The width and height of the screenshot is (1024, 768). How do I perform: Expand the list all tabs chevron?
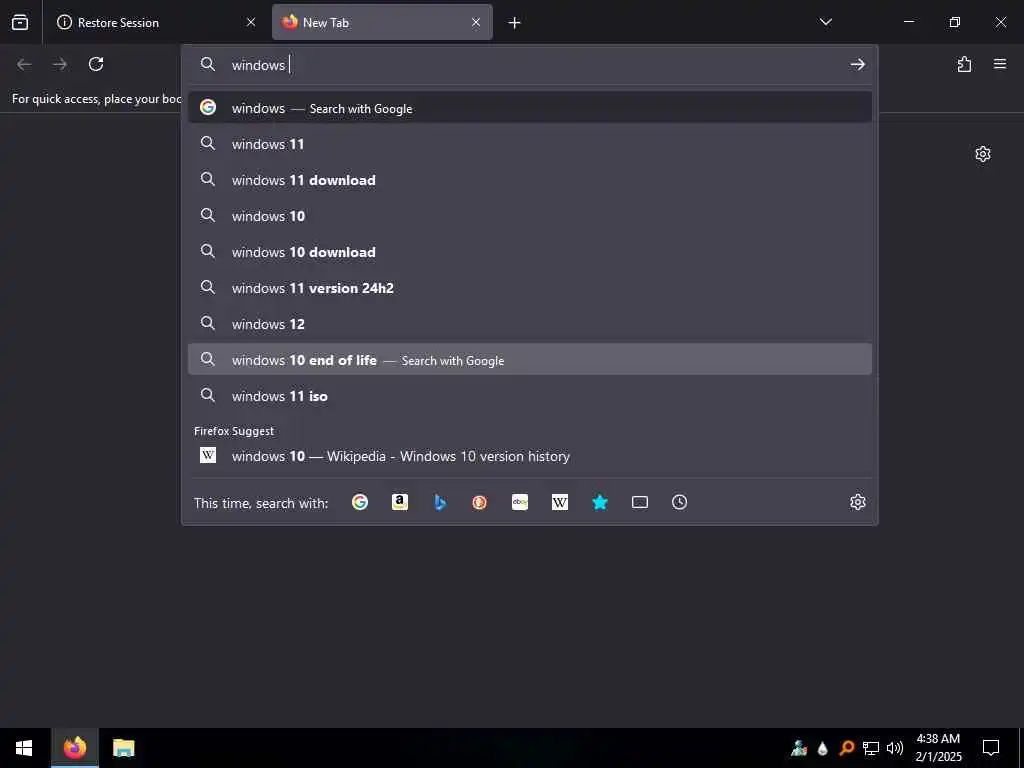(825, 22)
